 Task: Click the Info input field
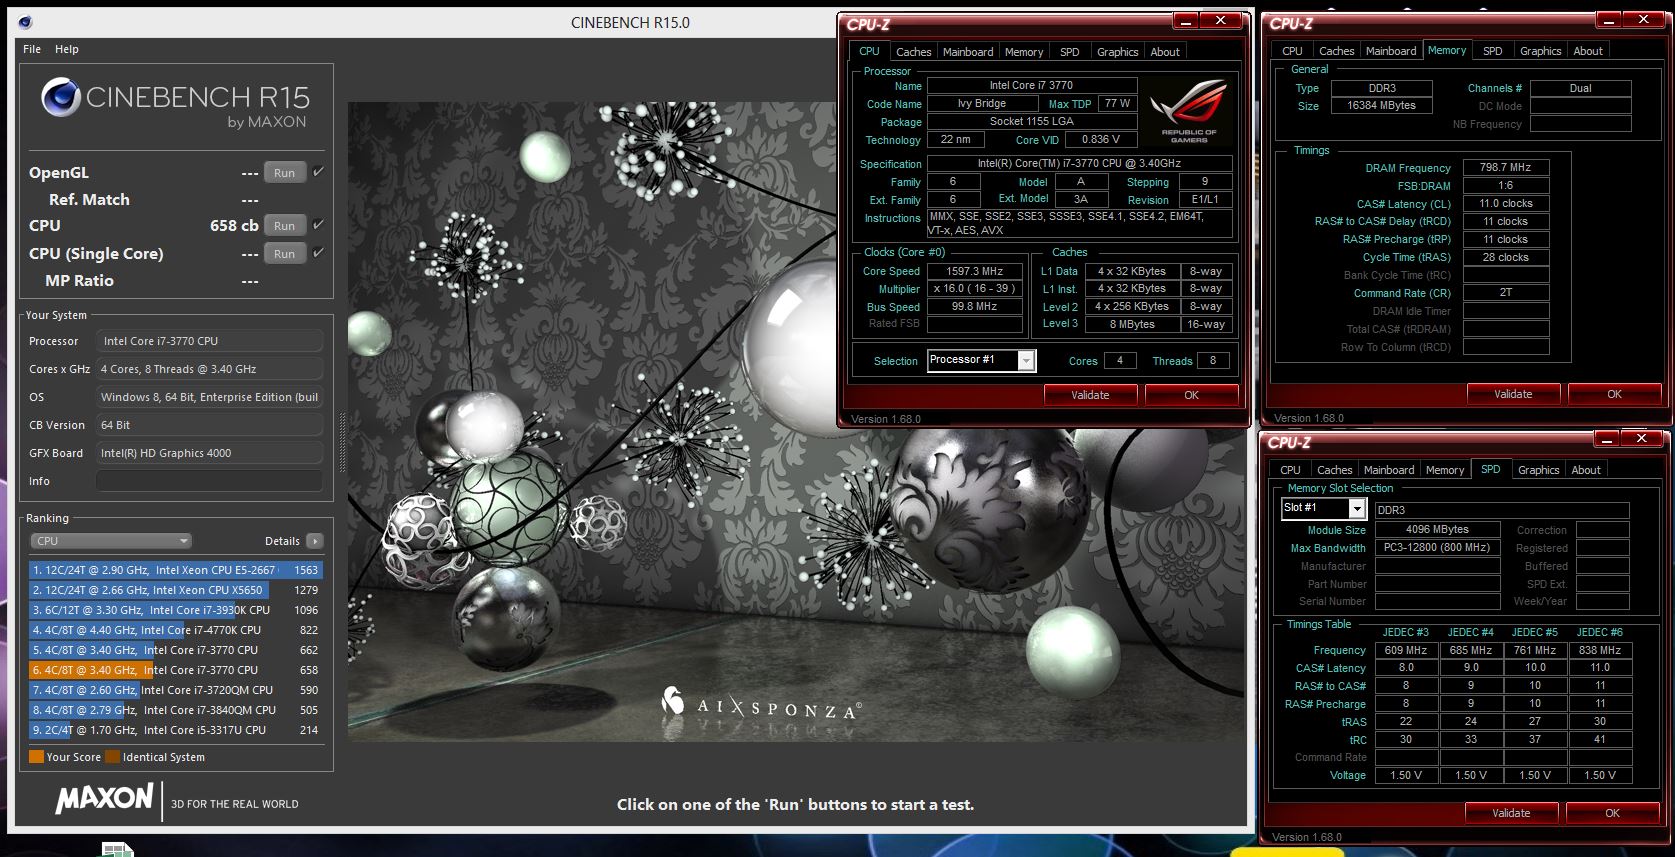(x=210, y=481)
